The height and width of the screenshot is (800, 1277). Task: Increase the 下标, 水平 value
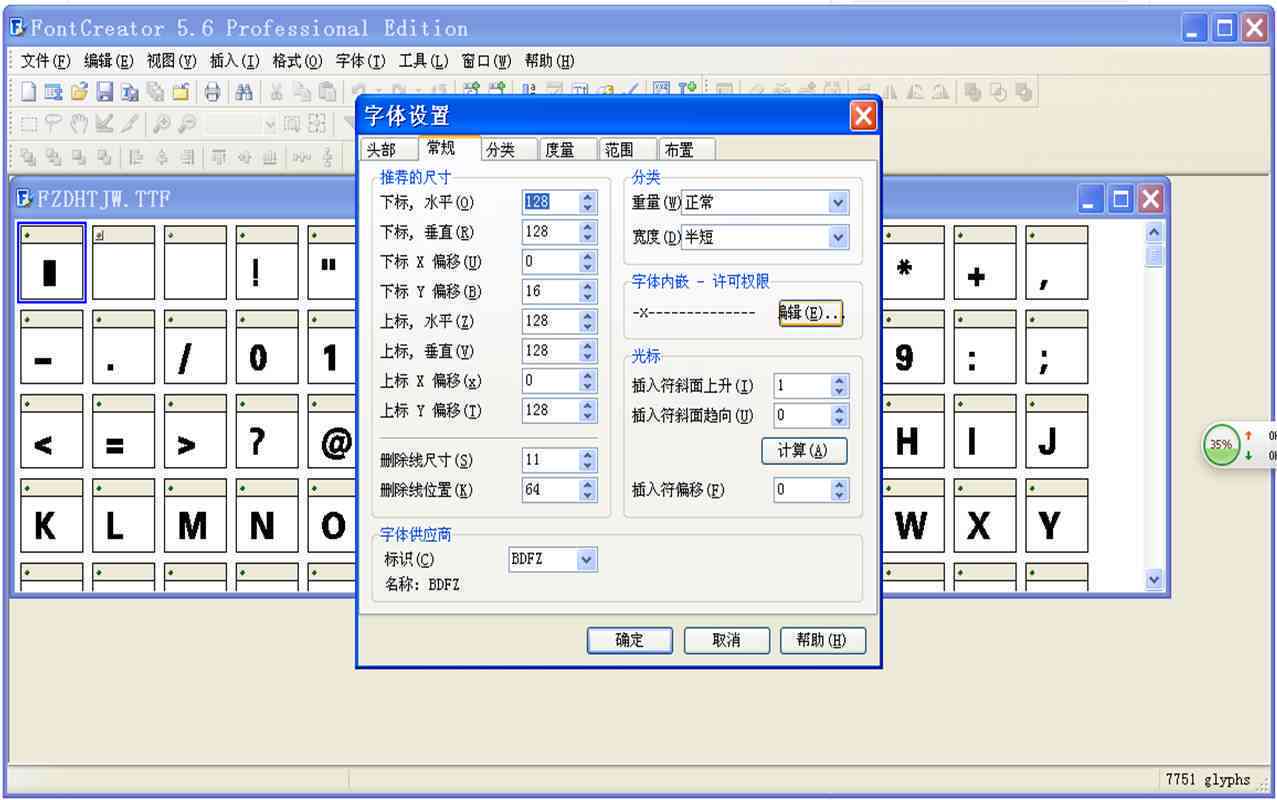point(588,197)
